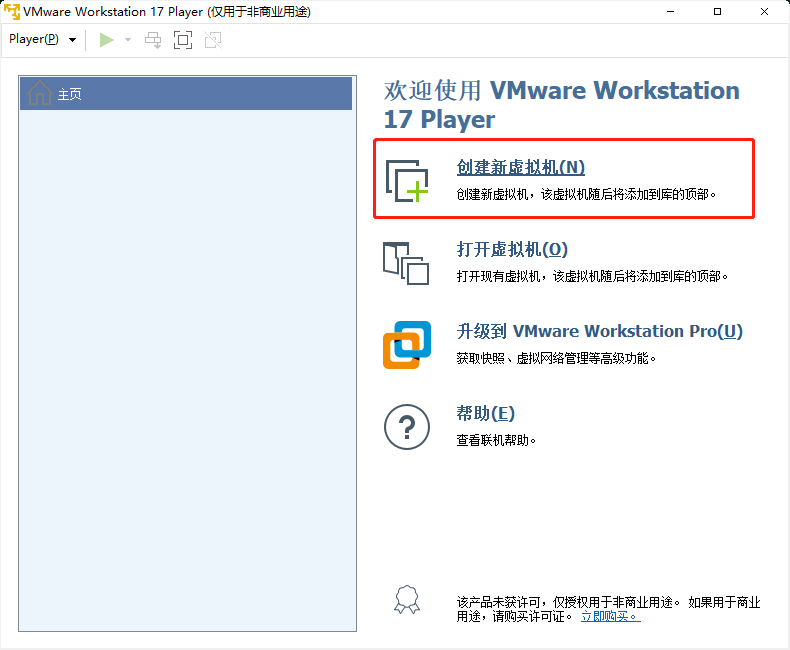The width and height of the screenshot is (790, 650).
Task: Click the description text 创建新虚拟机，该虚拟机随后将添加到库的顶部
Action: (586, 194)
